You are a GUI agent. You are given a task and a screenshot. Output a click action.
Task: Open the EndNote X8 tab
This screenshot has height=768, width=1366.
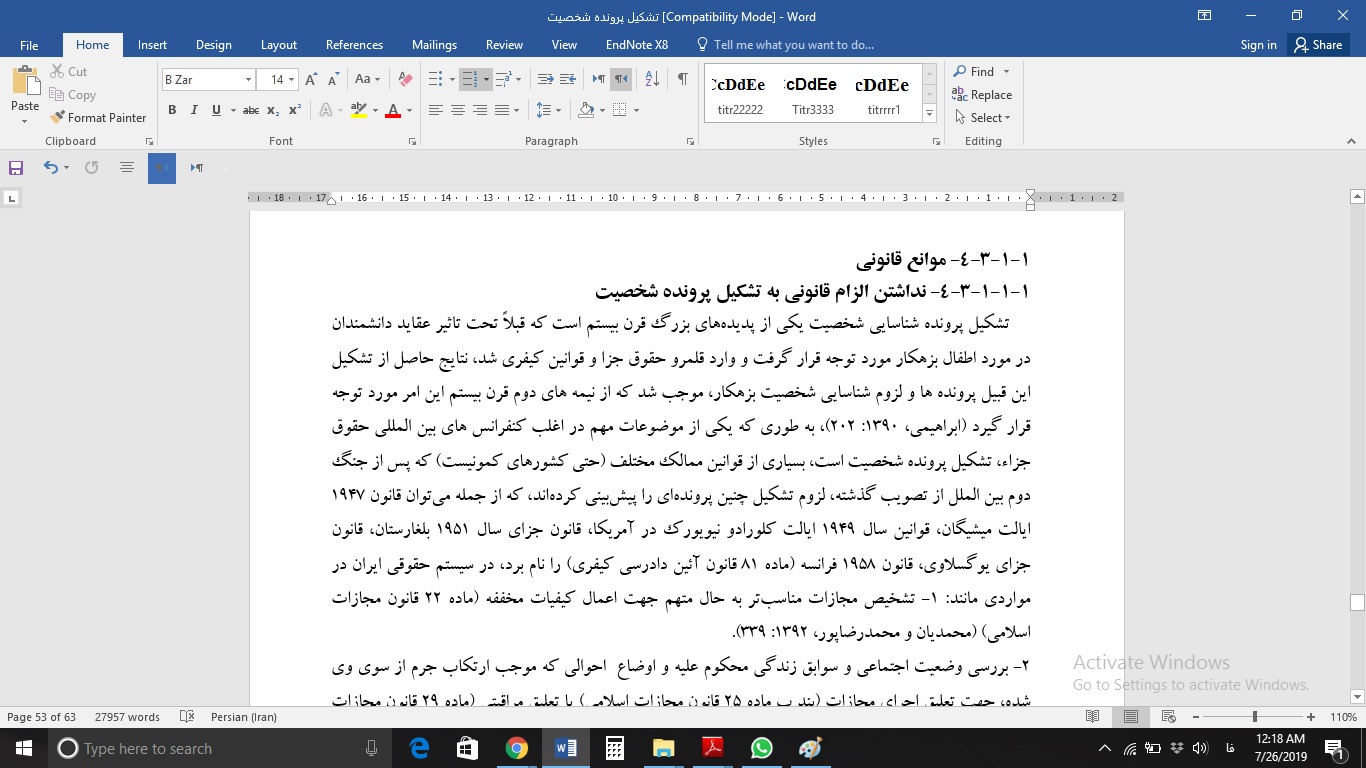tap(636, 44)
